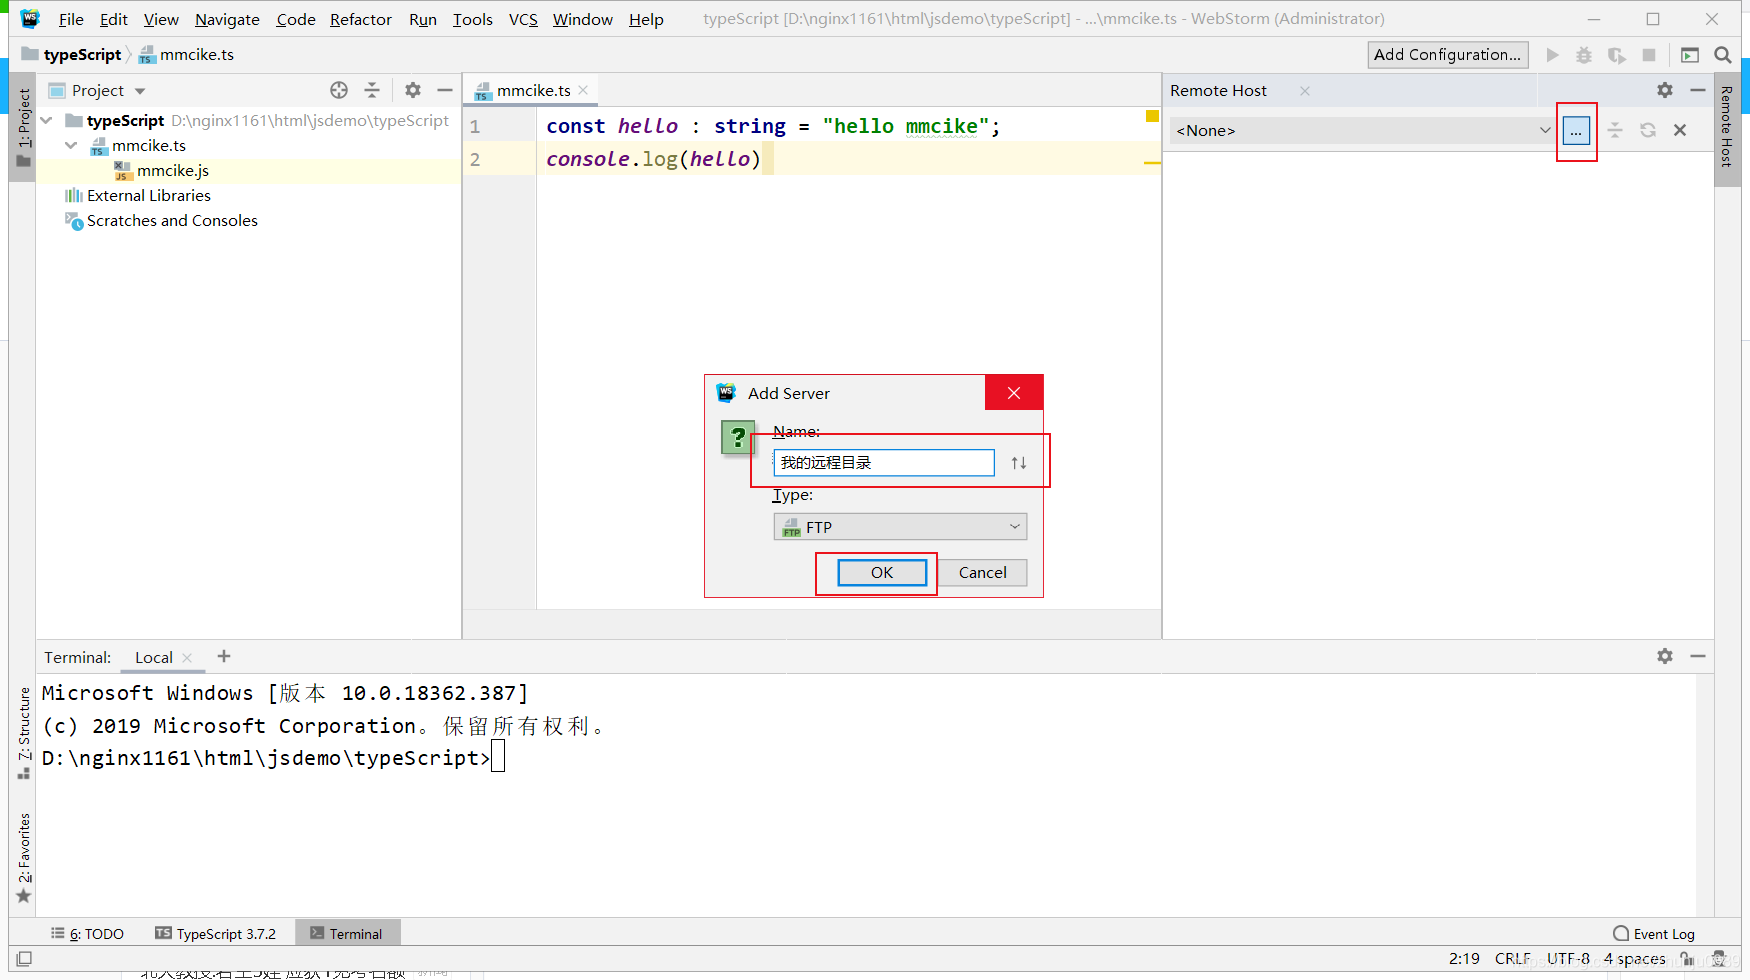Click the run anything window icon in toolbar
This screenshot has width=1750, height=980.
pyautogui.click(x=1690, y=55)
